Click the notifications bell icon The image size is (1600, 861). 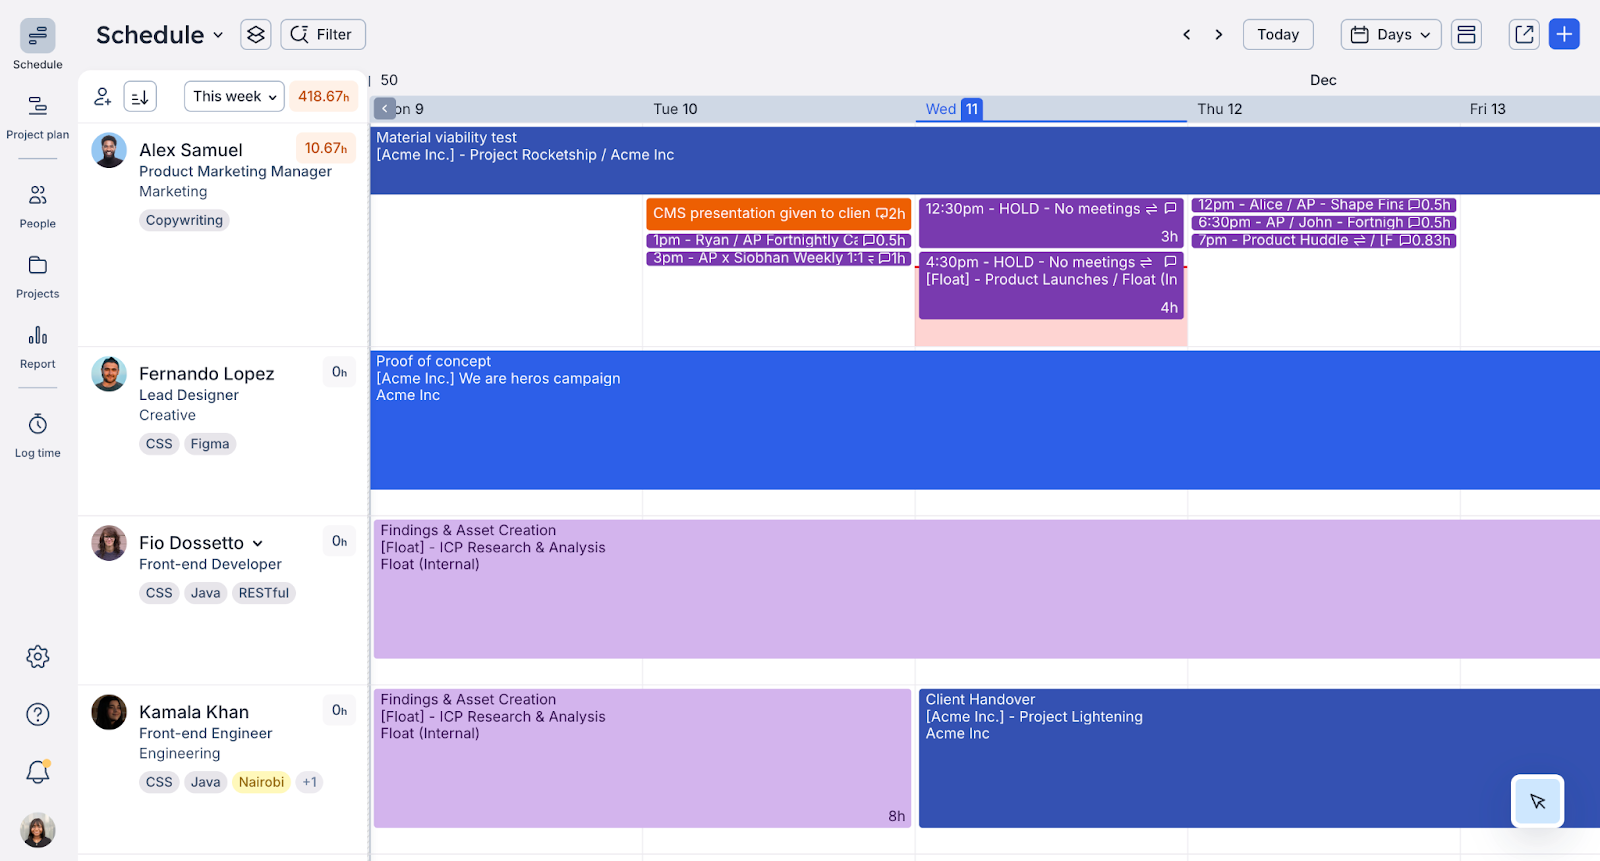click(38, 772)
